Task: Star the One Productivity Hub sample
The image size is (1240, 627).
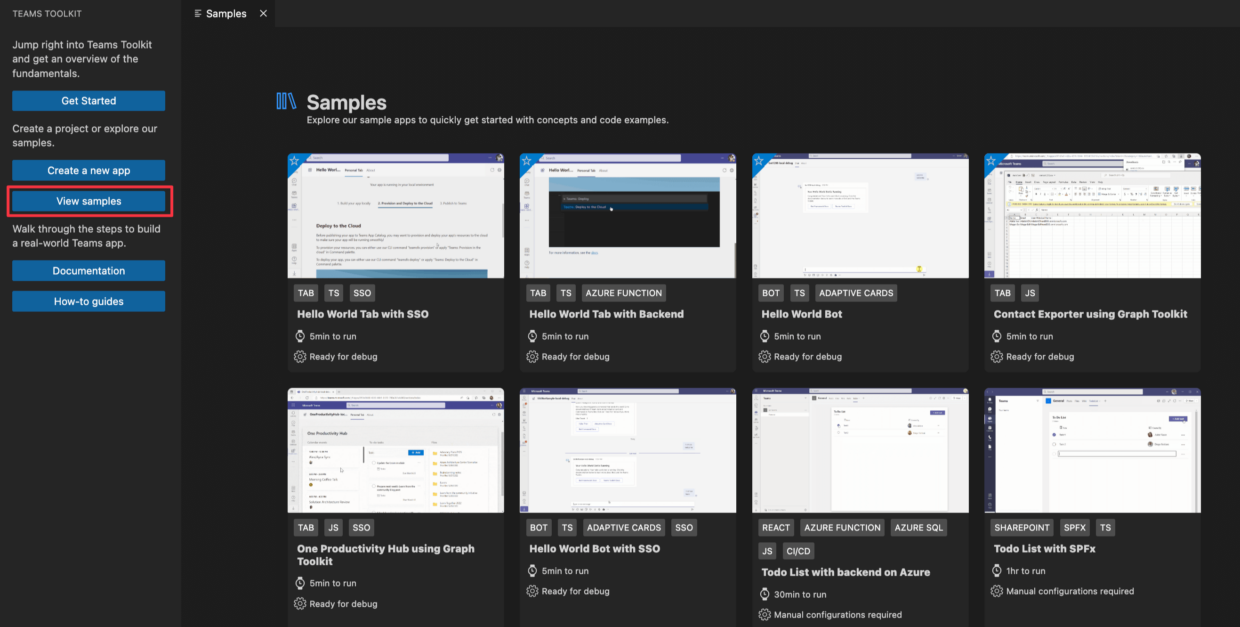Action: [294, 394]
